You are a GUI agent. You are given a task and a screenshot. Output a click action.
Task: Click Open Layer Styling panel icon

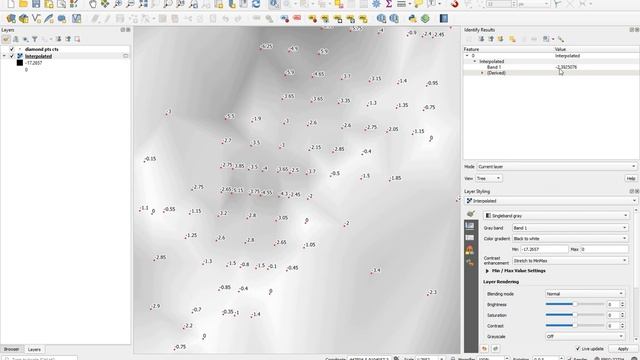6,39
